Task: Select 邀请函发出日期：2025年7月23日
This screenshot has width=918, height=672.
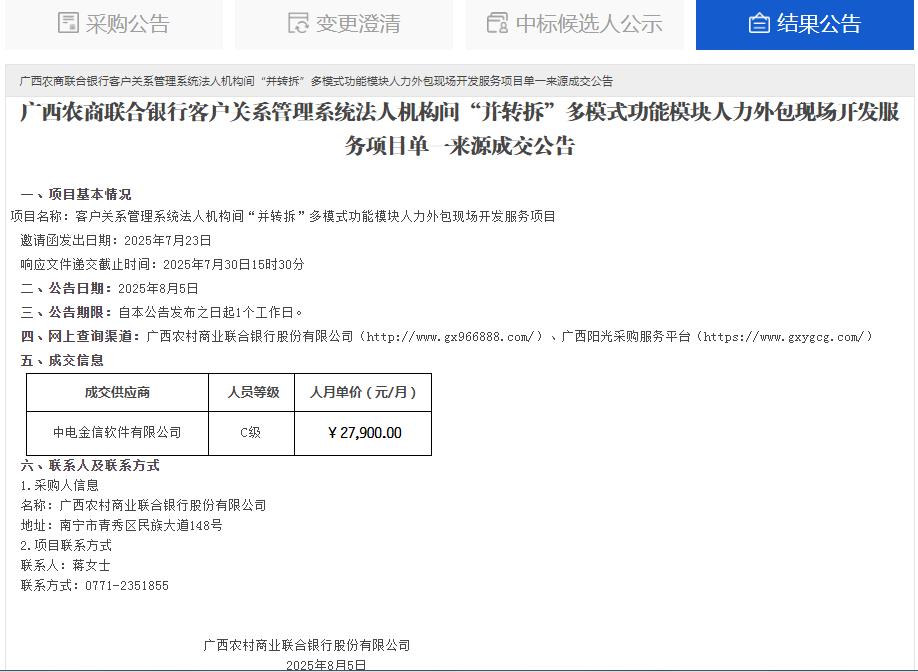Action: 116,241
